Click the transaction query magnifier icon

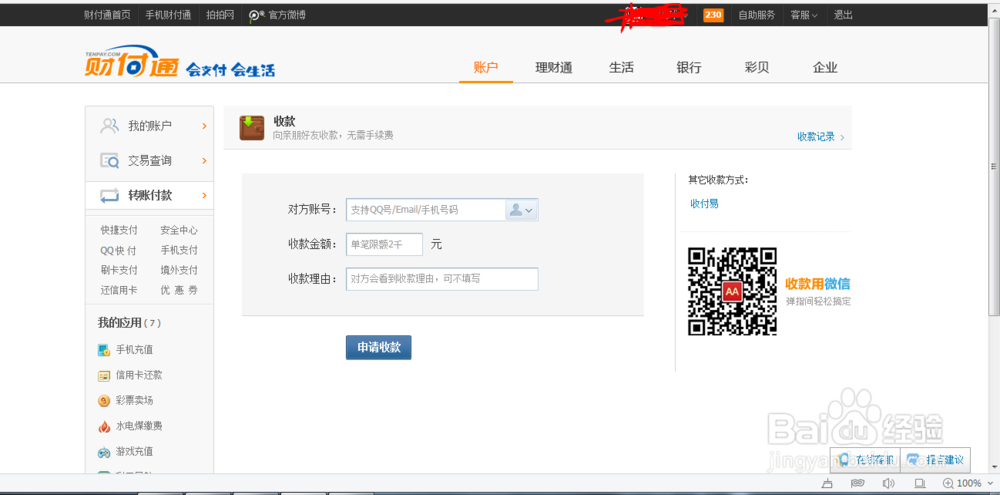coord(109,161)
